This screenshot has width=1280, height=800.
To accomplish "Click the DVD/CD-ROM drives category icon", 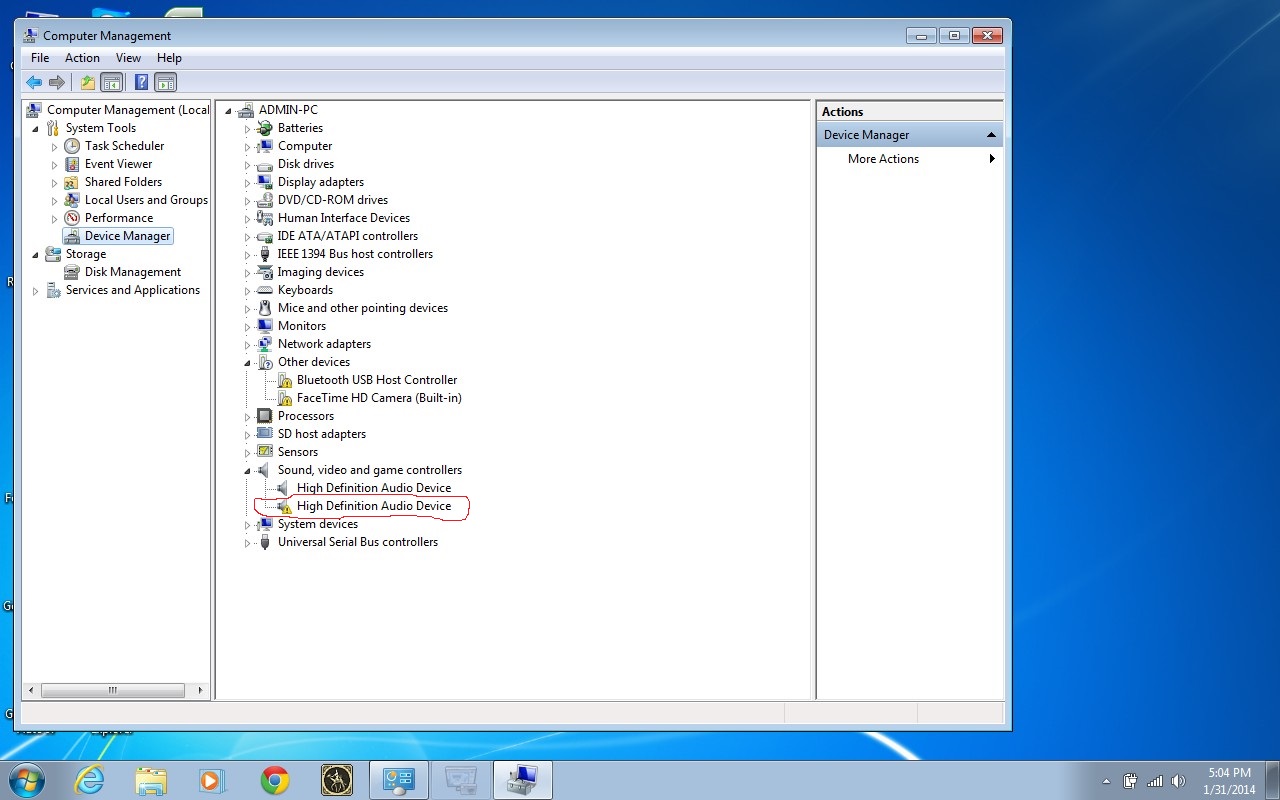I will [264, 200].
